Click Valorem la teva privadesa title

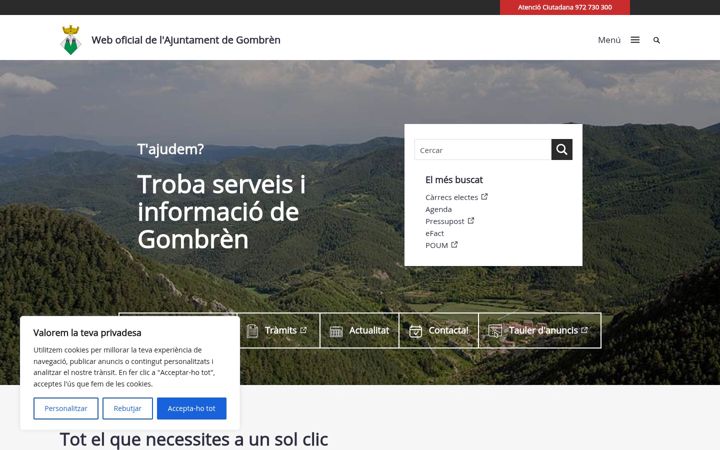[x=87, y=332]
